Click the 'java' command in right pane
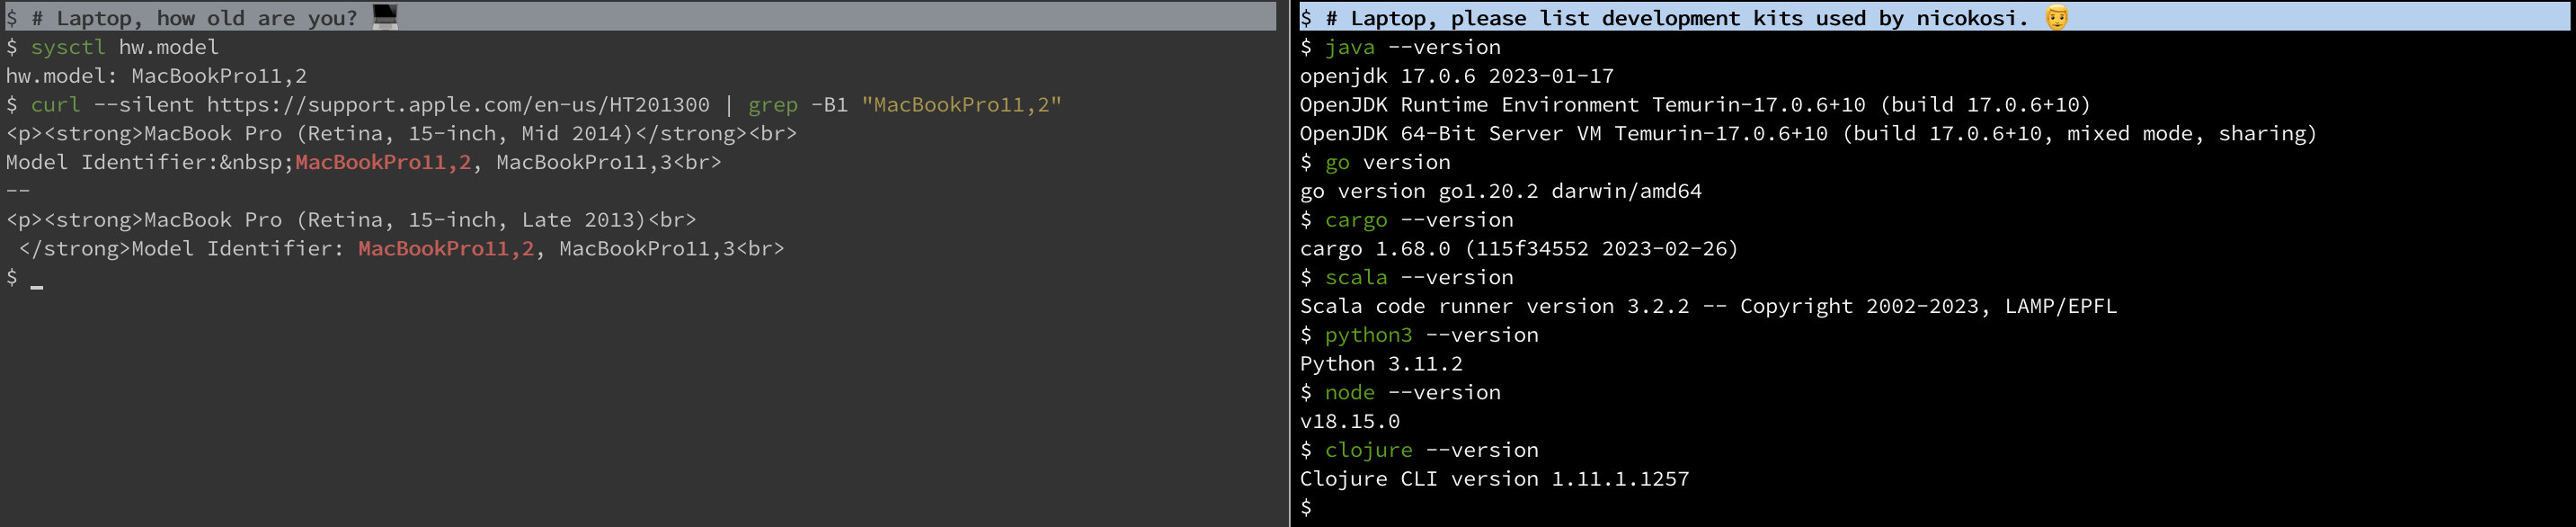Image resolution: width=2576 pixels, height=527 pixels. tap(1349, 47)
